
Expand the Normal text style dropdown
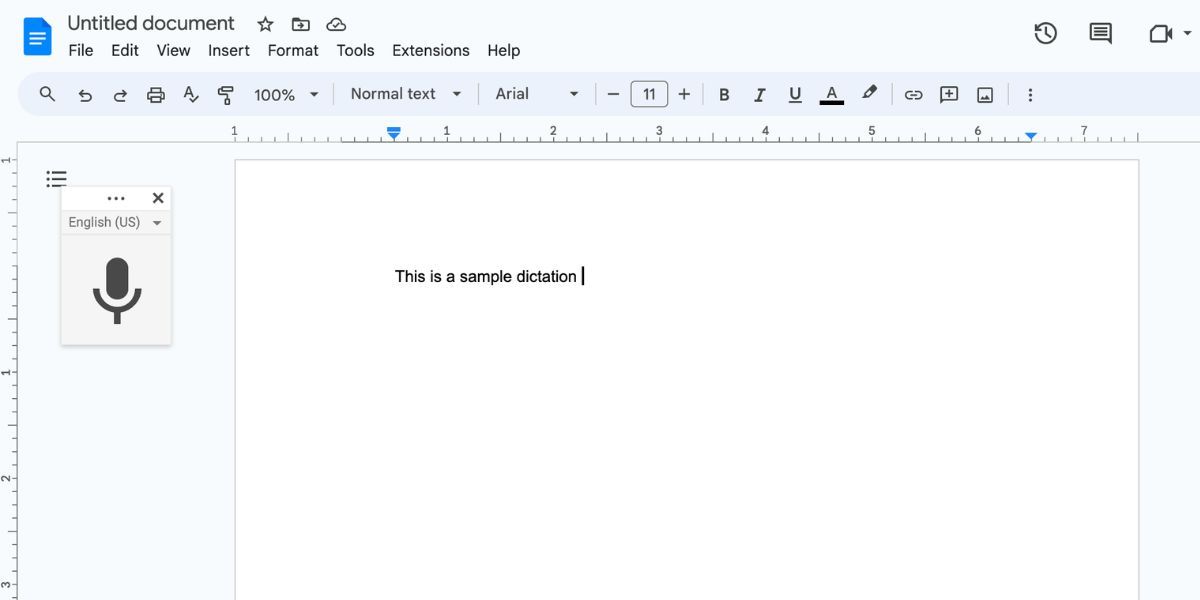coord(406,94)
